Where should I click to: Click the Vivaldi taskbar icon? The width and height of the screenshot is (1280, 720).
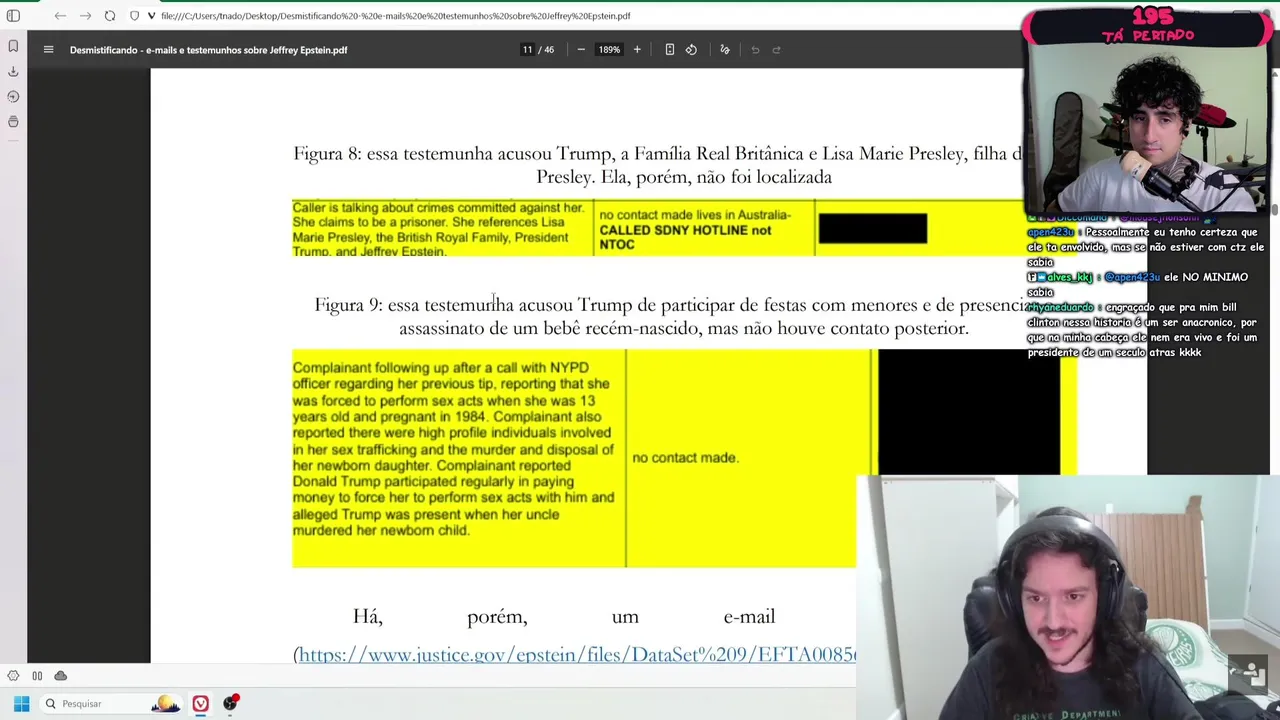pos(201,703)
